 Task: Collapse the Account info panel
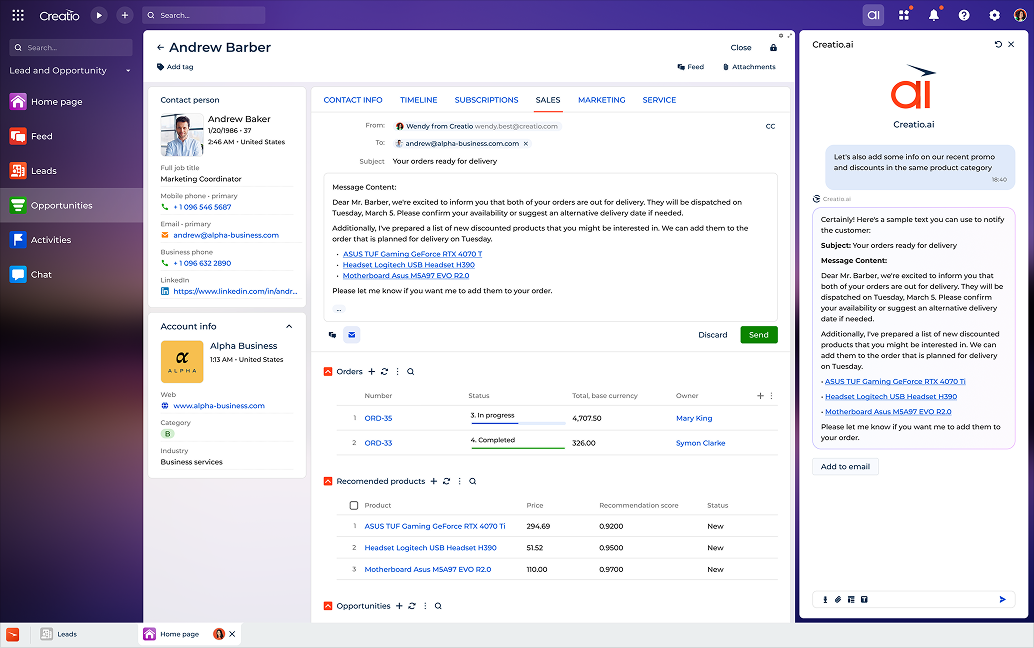point(288,326)
